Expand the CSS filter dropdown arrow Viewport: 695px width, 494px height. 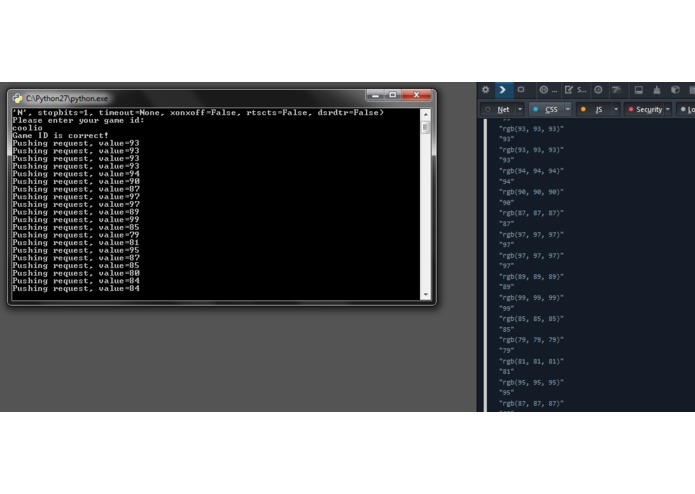pos(568,109)
